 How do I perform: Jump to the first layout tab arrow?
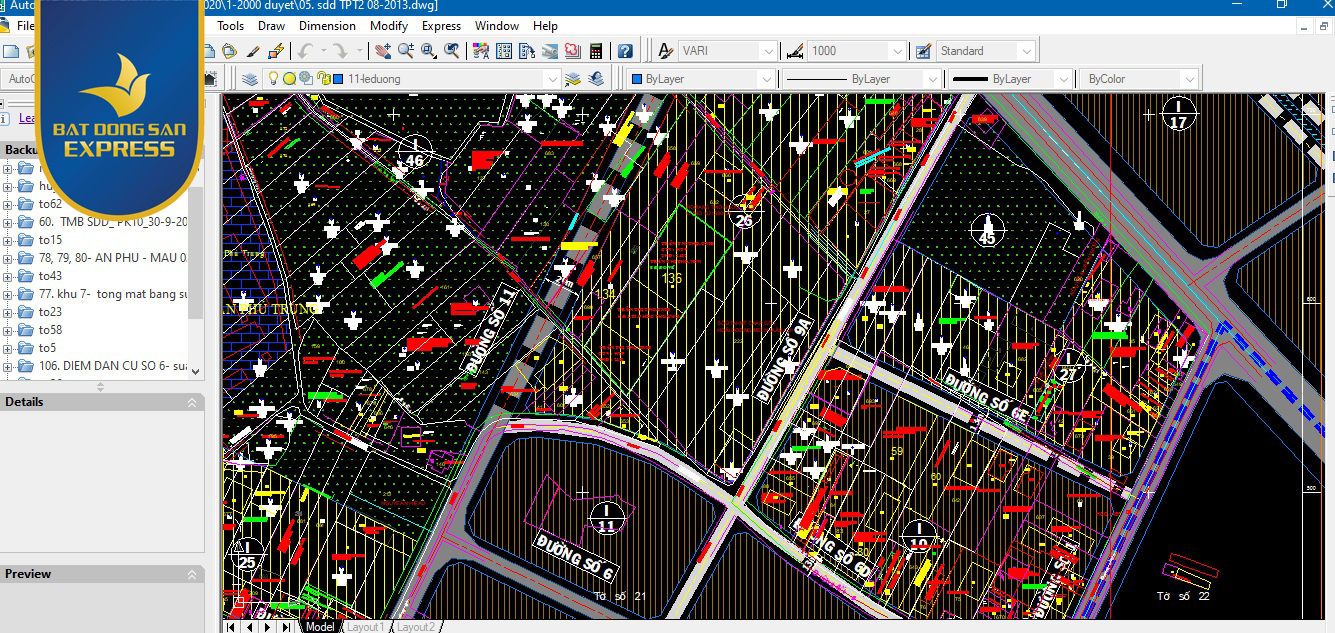[231, 627]
